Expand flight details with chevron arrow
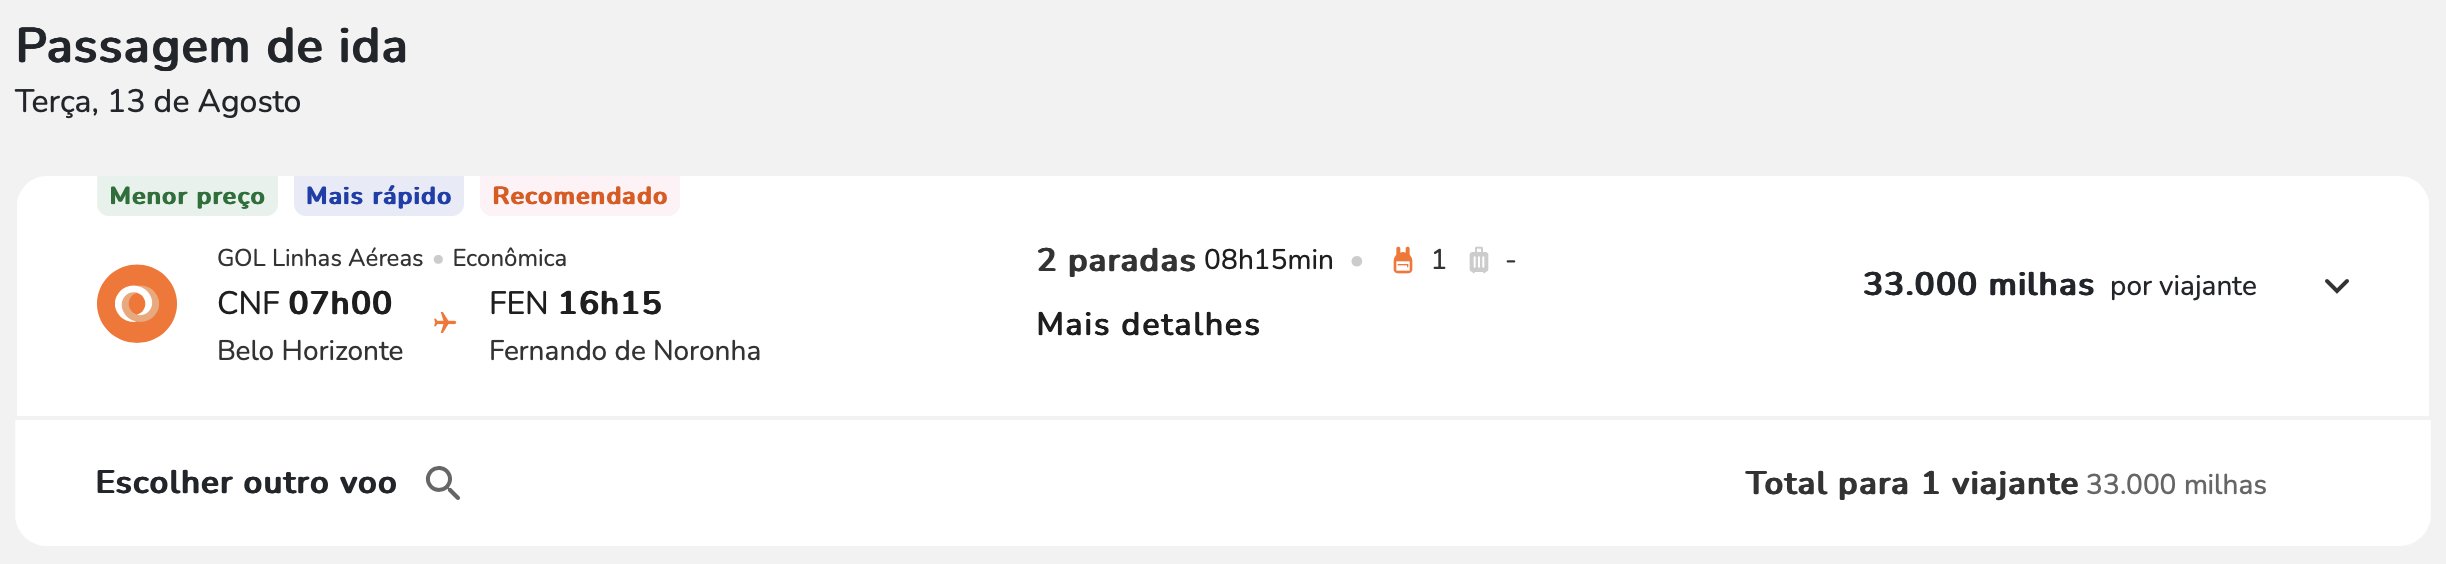2446x564 pixels. tap(2337, 286)
